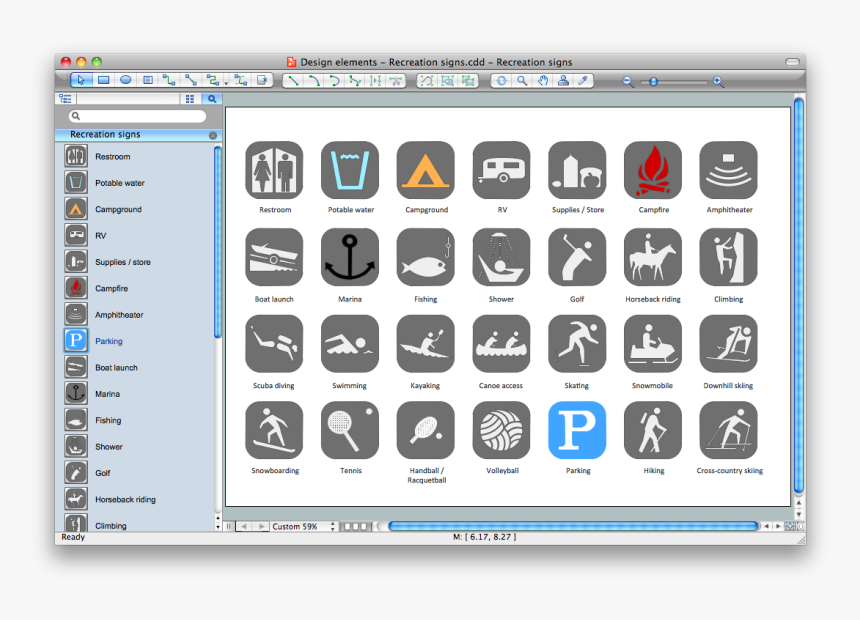Image resolution: width=860 pixels, height=620 pixels.
Task: Select the arrow selection tool
Action: tap(81, 81)
